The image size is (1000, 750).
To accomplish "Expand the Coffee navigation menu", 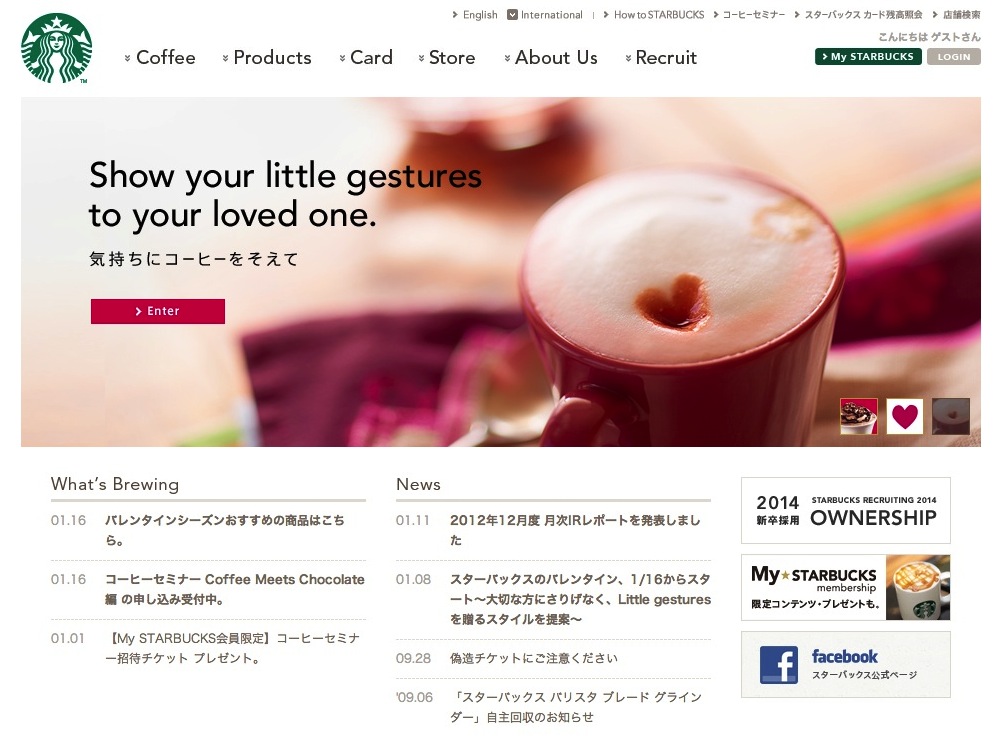I will pyautogui.click(x=160, y=57).
